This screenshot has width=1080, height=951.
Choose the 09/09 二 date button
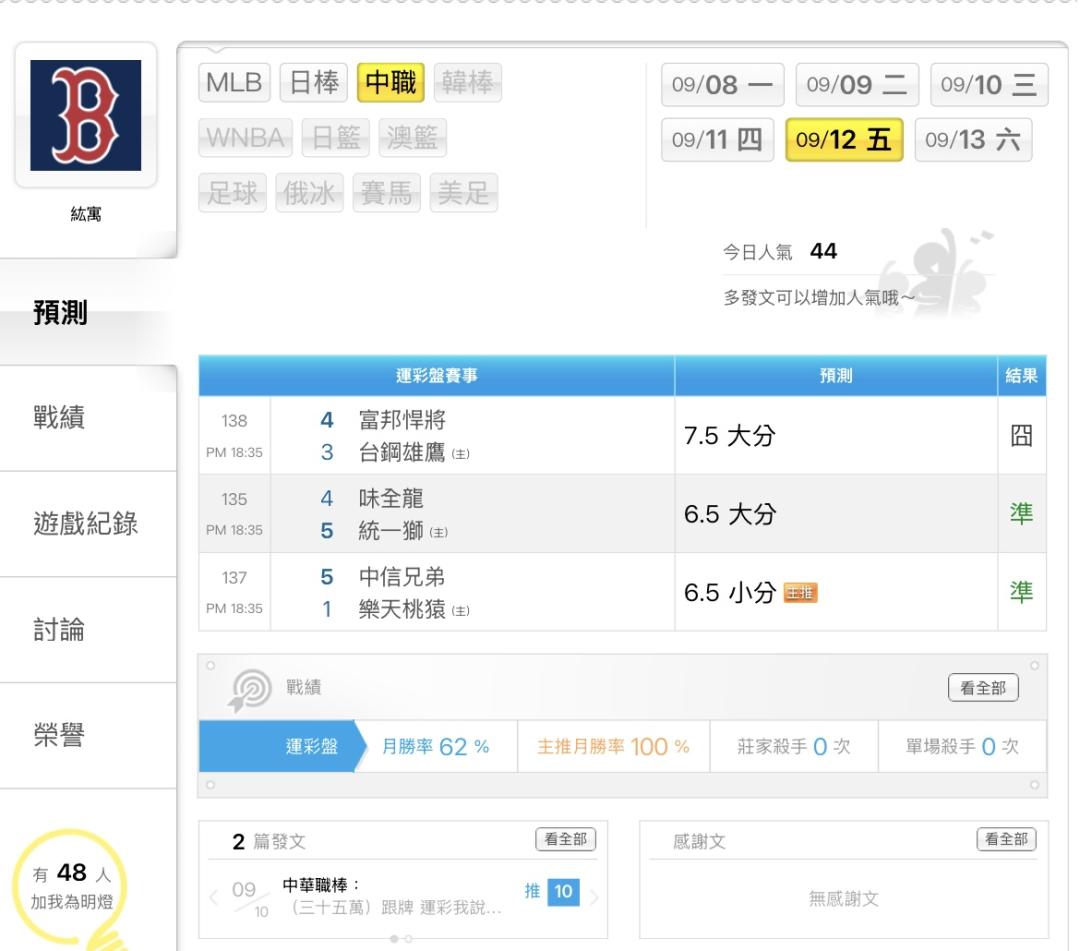click(857, 85)
